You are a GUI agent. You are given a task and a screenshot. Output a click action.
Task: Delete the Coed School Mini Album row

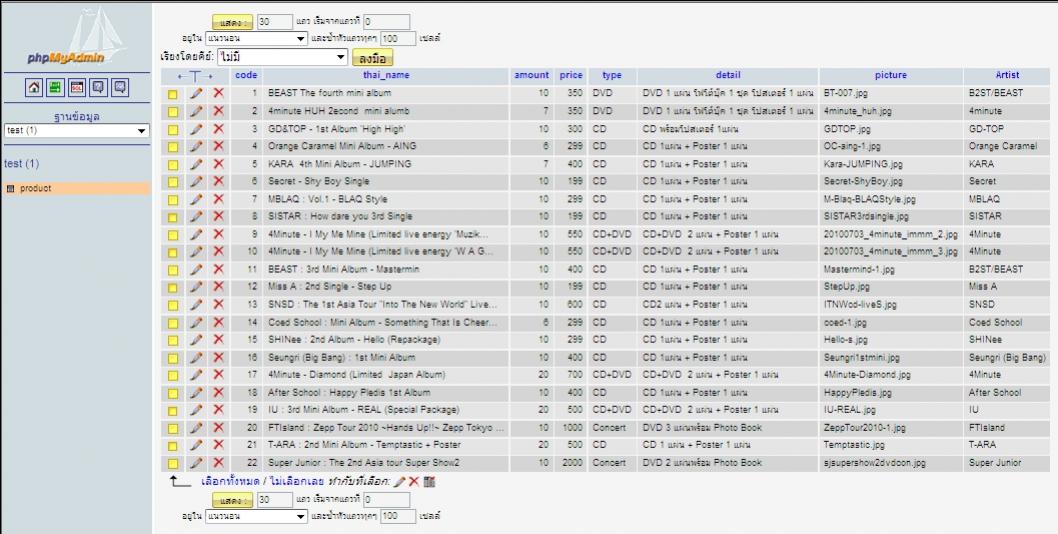click(x=219, y=322)
